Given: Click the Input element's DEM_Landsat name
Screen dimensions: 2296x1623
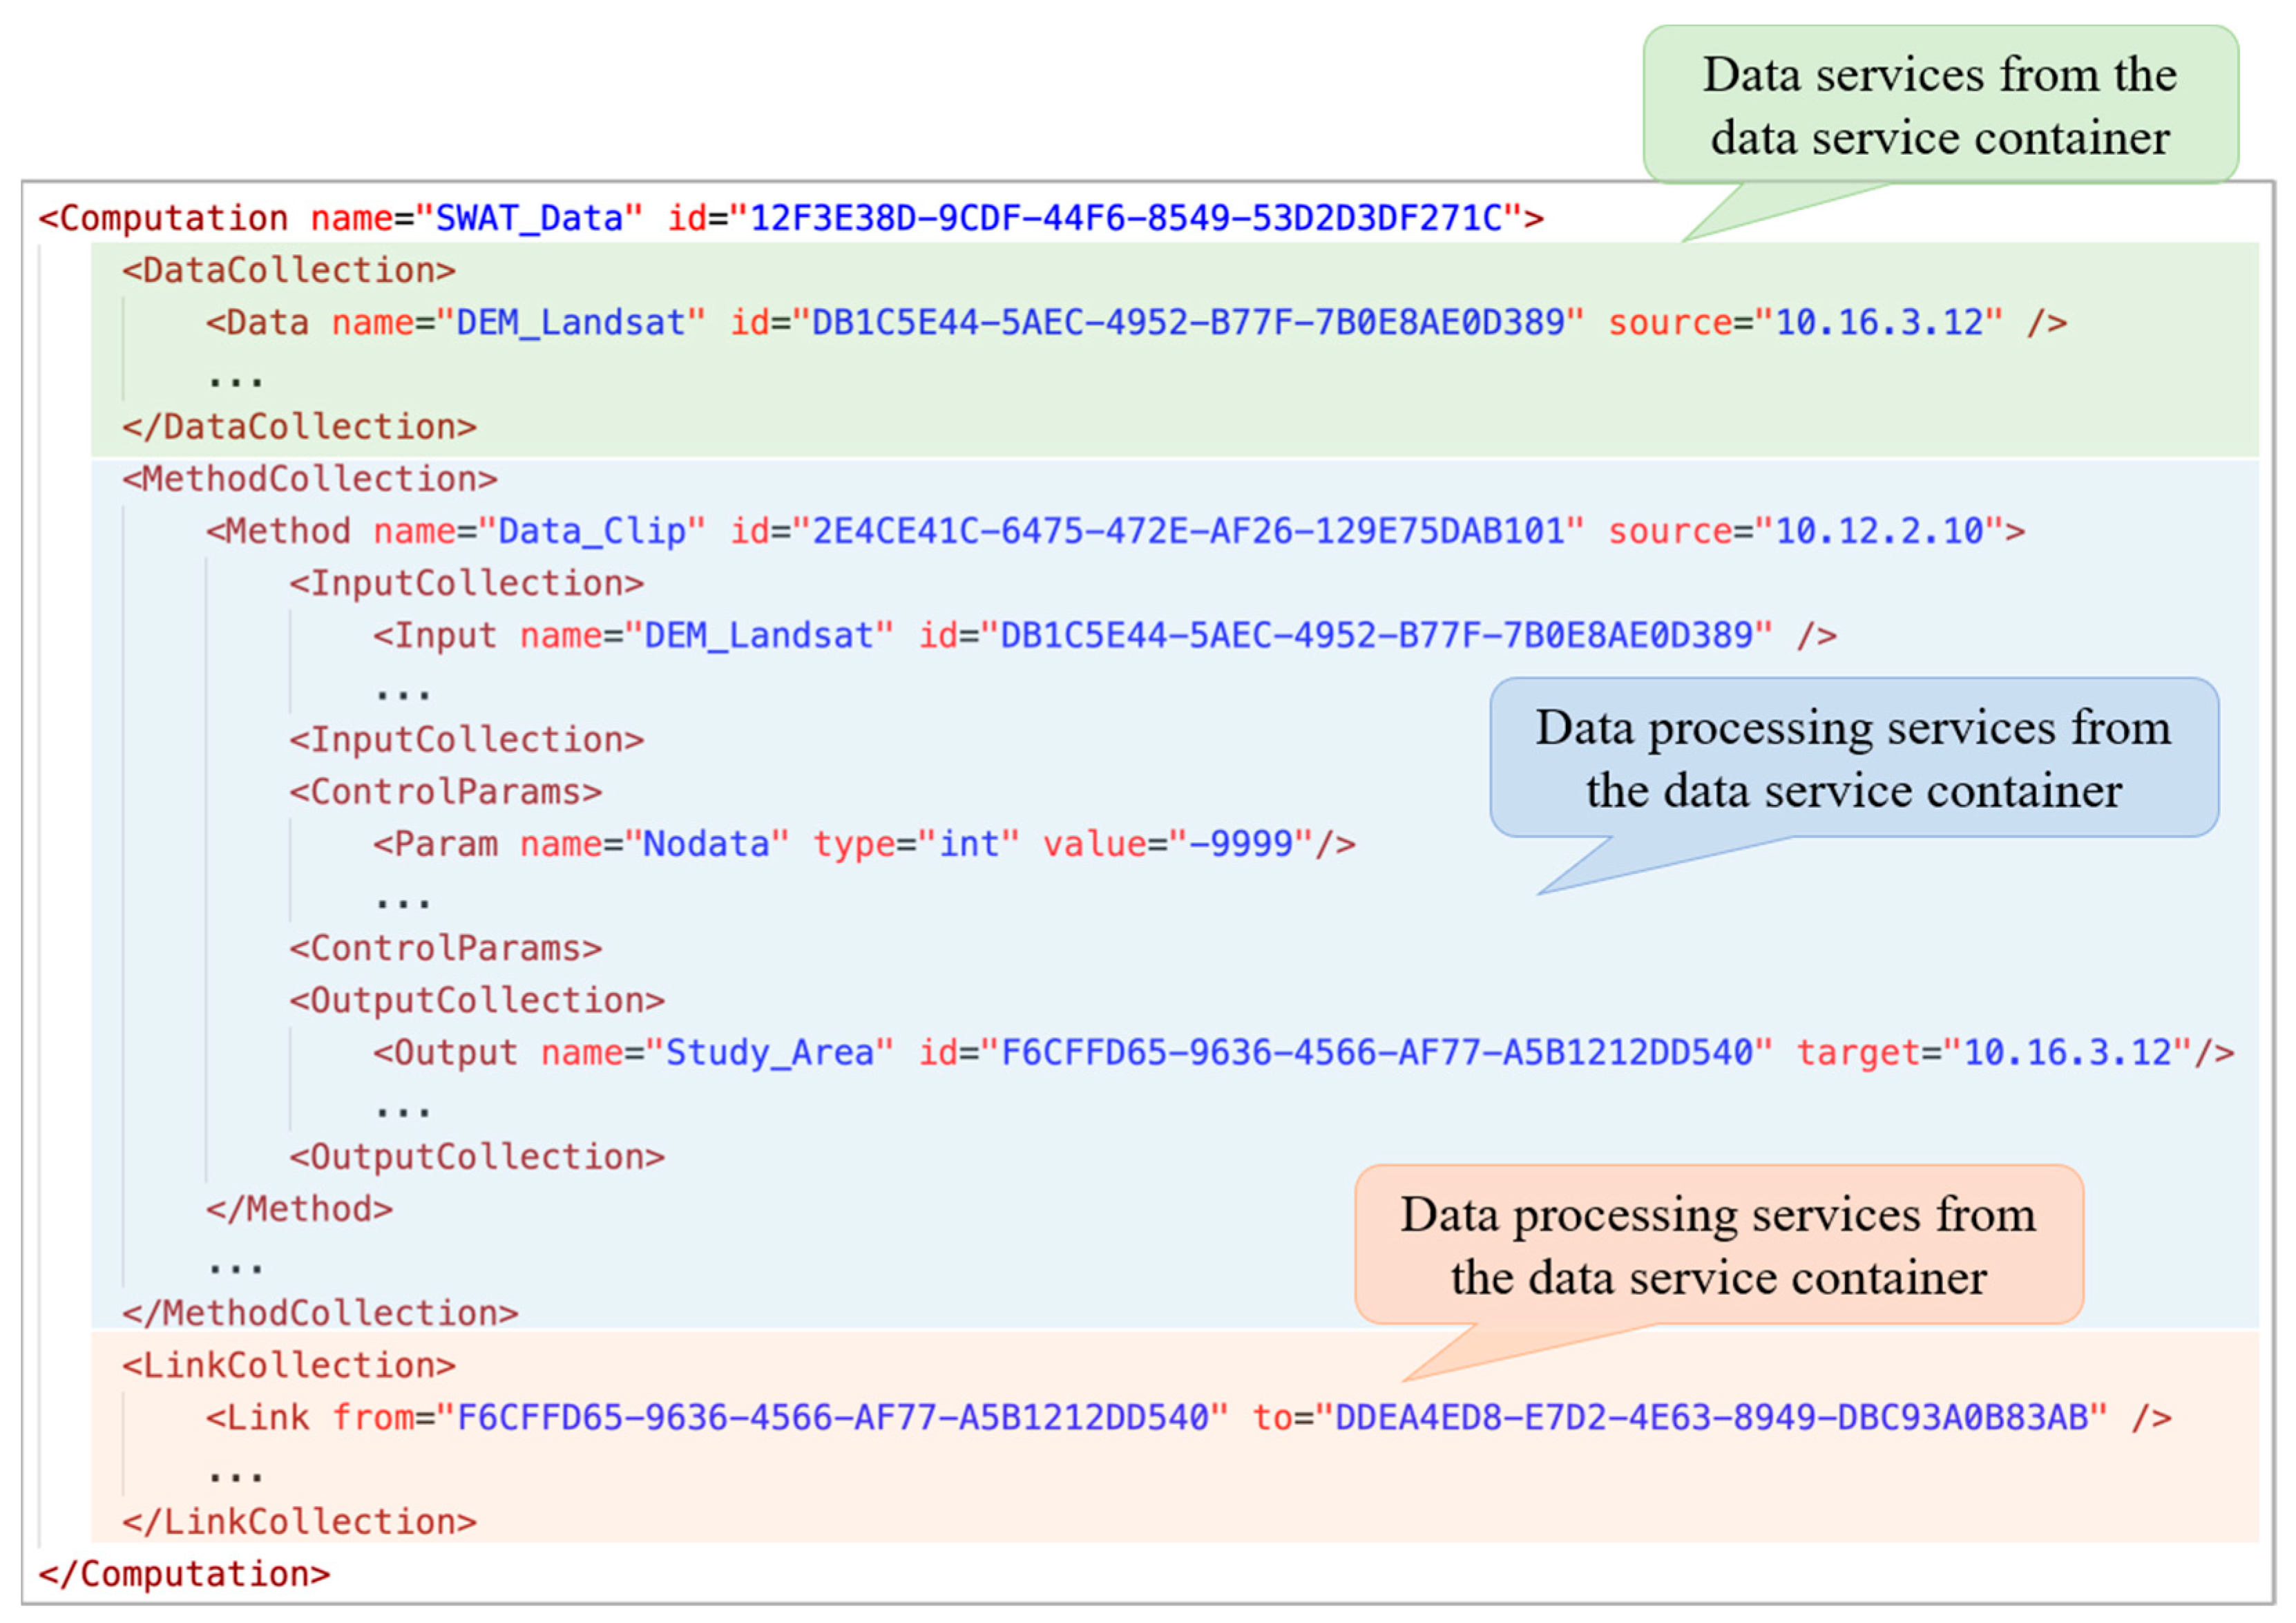Looking at the screenshot, I should coord(758,635).
